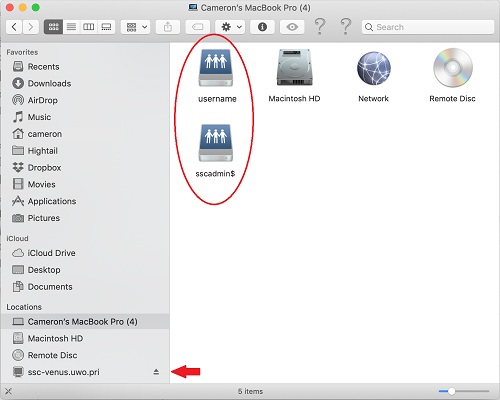Select Macintosh HD in the Locations sidebar
The width and height of the screenshot is (500, 400).
(x=85, y=338)
